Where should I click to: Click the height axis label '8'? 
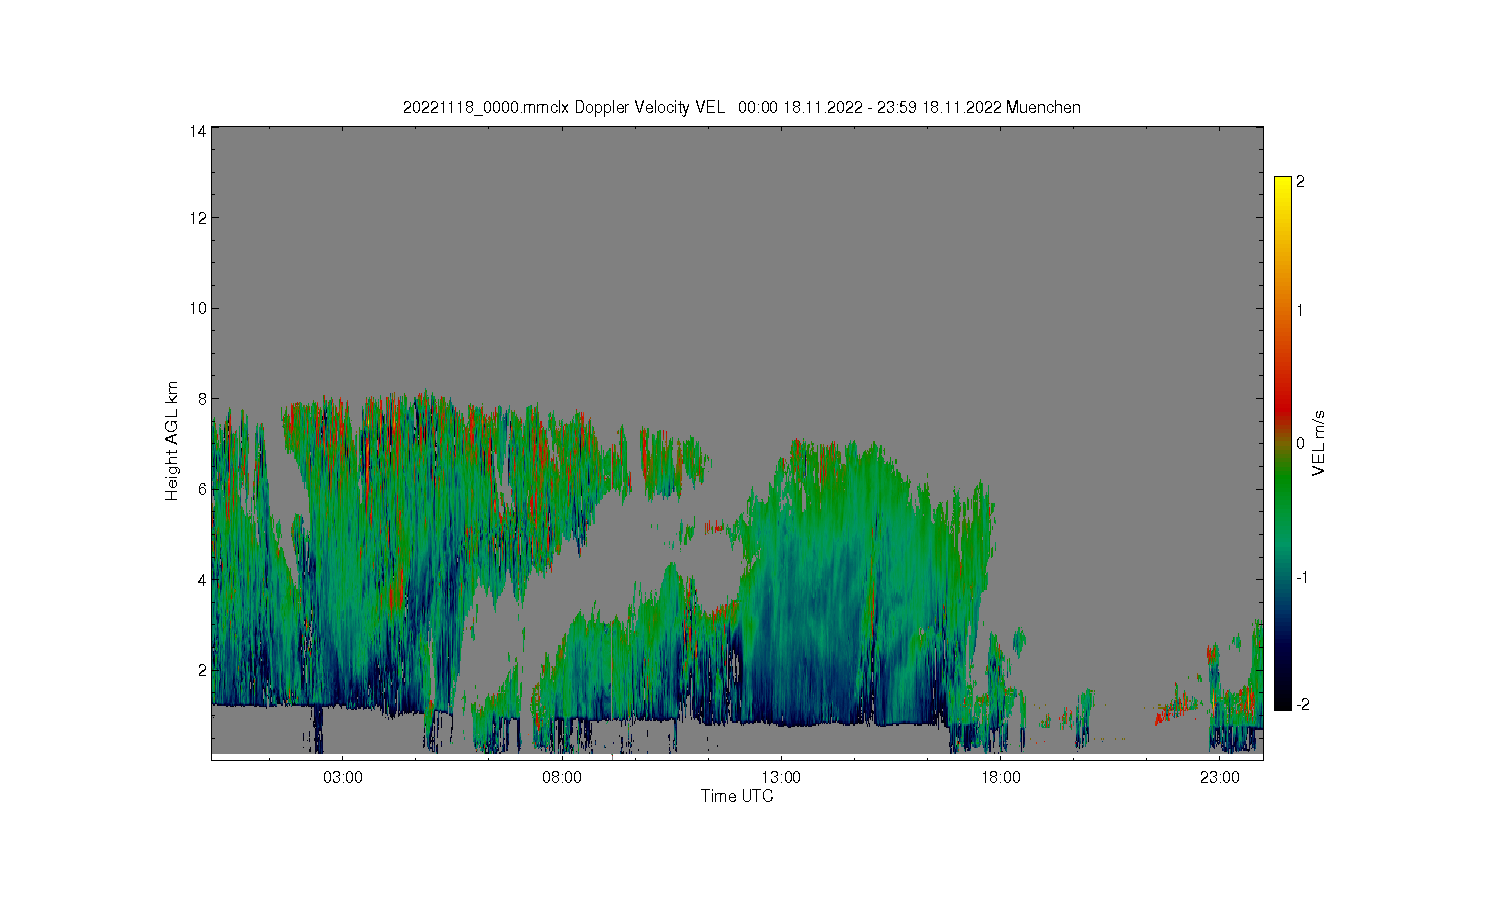(202, 398)
